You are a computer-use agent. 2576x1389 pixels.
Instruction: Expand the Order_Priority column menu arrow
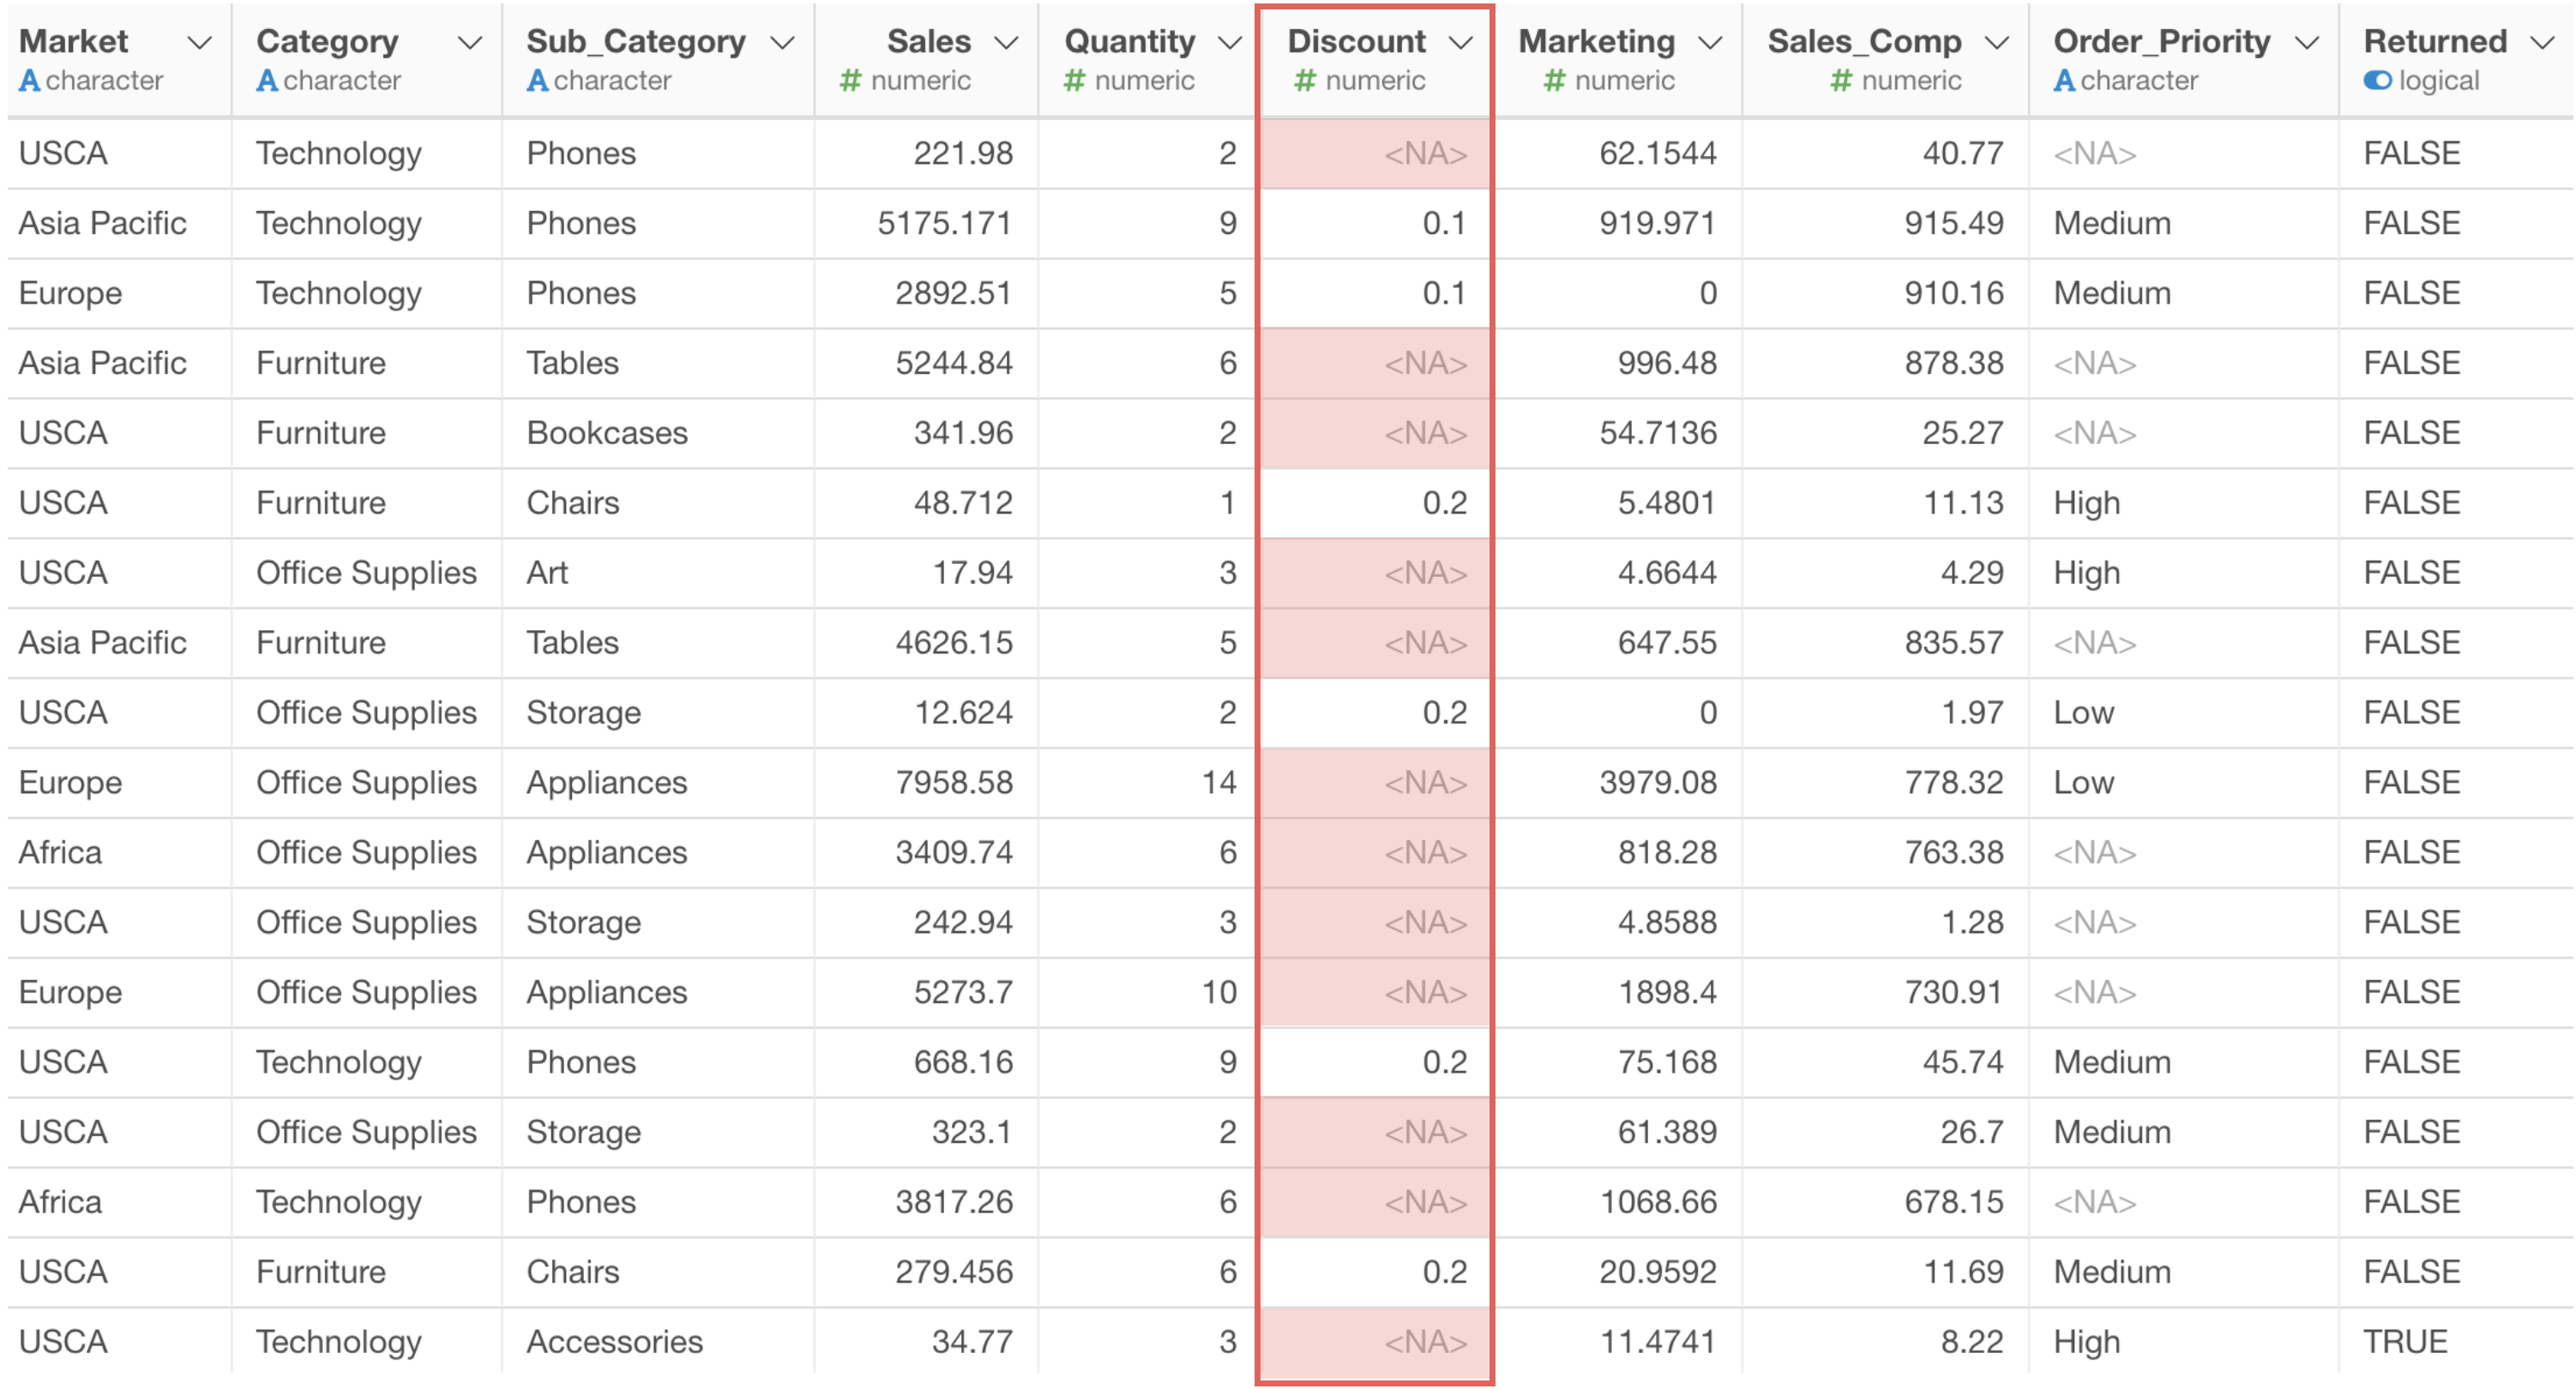click(x=2307, y=42)
